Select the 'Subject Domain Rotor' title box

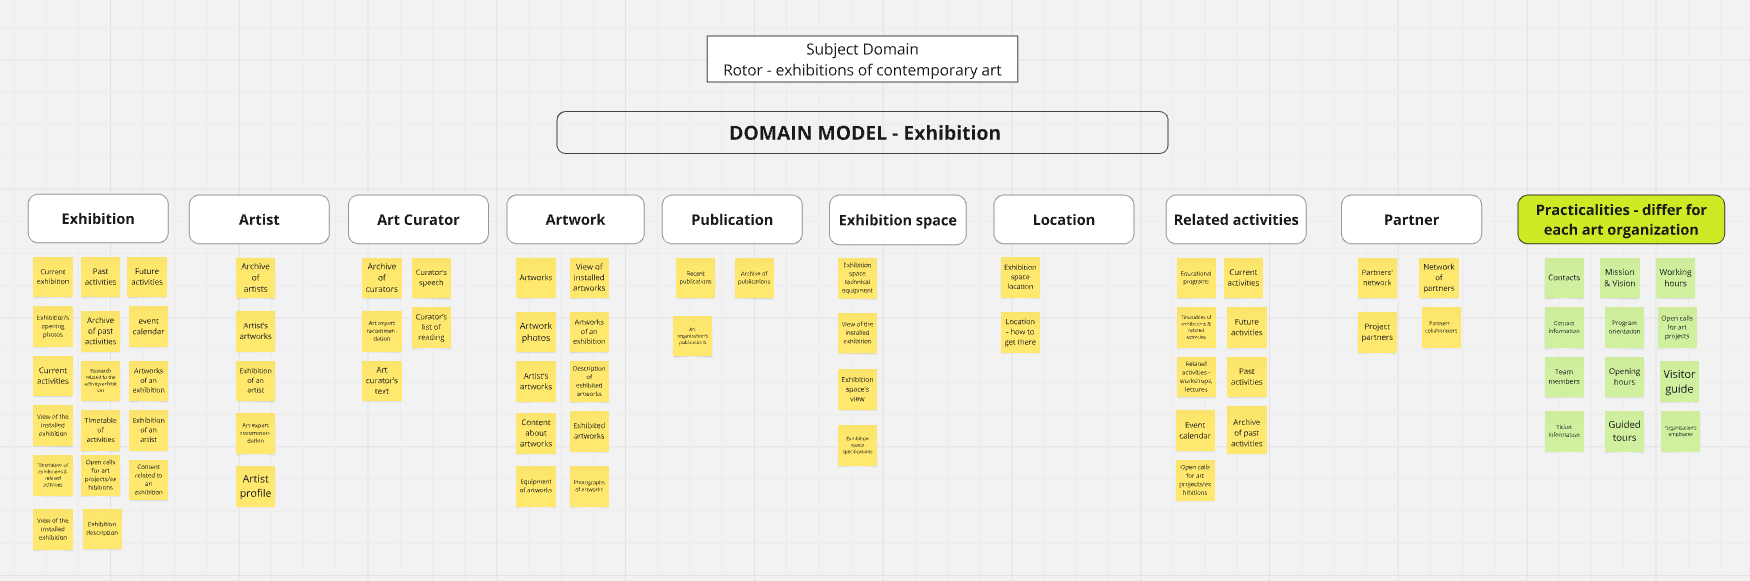pyautogui.click(x=862, y=59)
